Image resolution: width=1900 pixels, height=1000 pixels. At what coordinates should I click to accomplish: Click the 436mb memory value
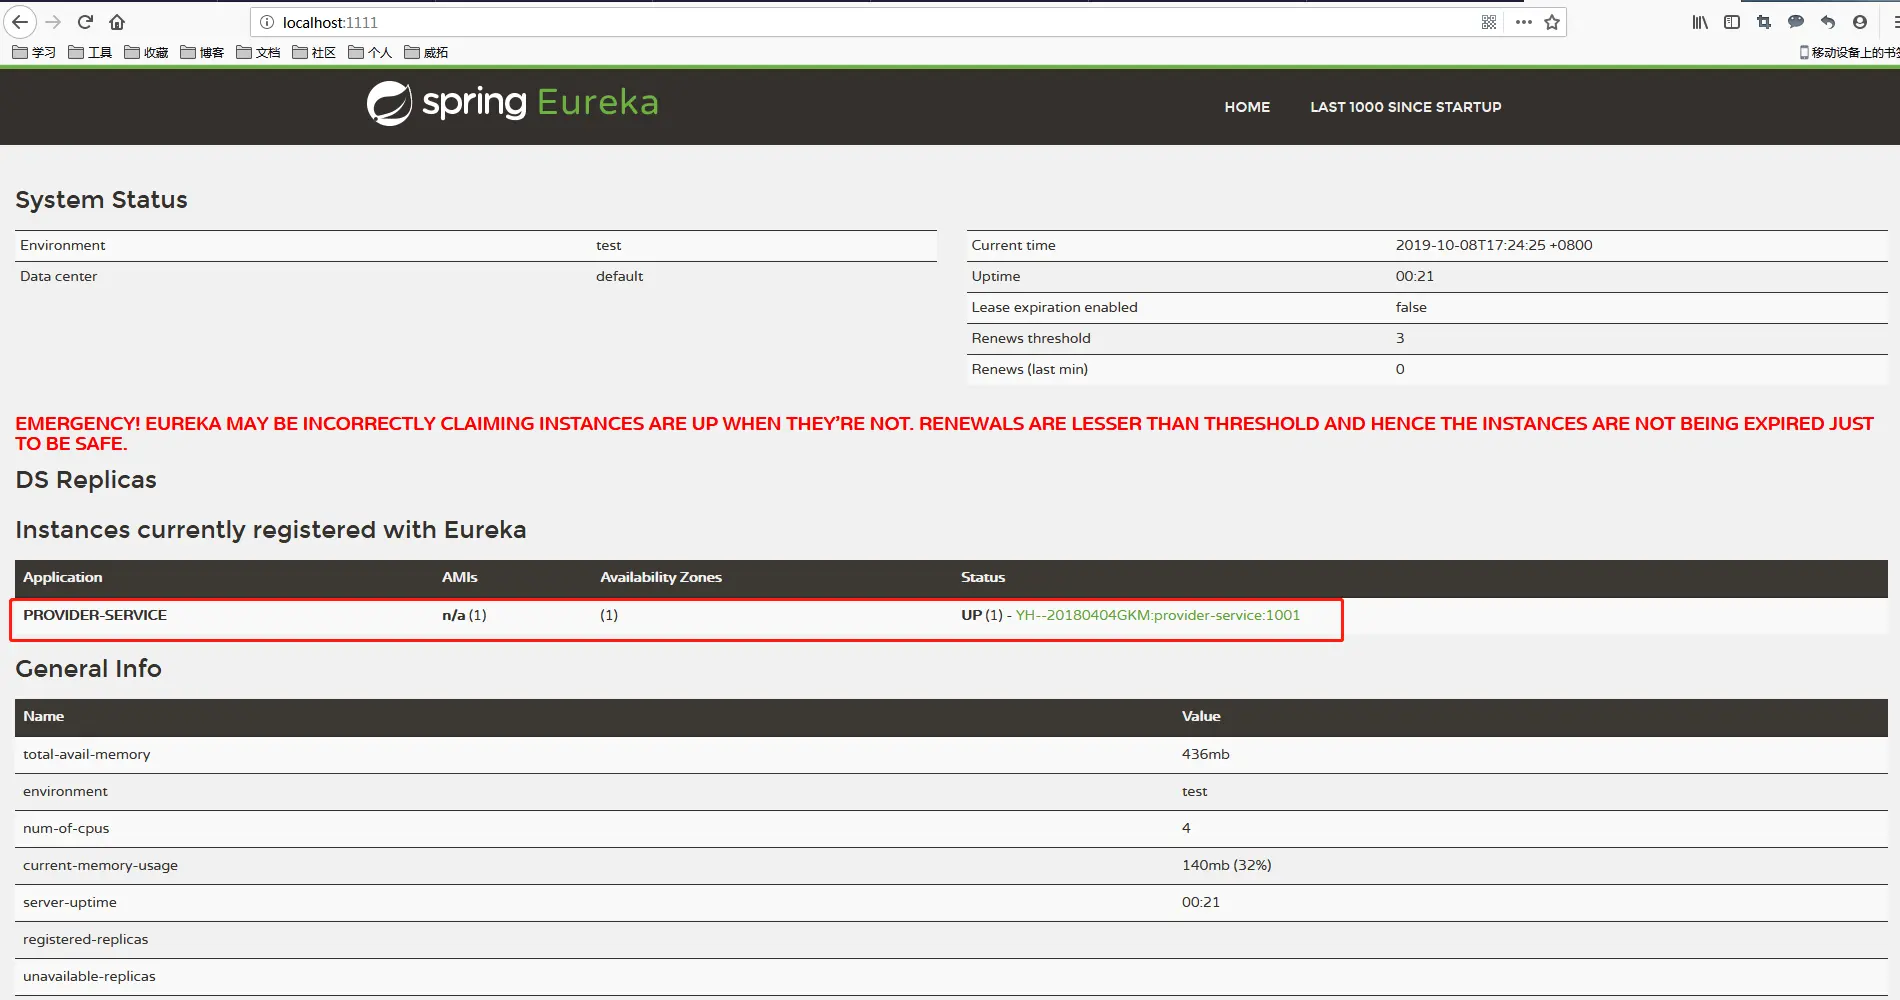pos(1206,754)
